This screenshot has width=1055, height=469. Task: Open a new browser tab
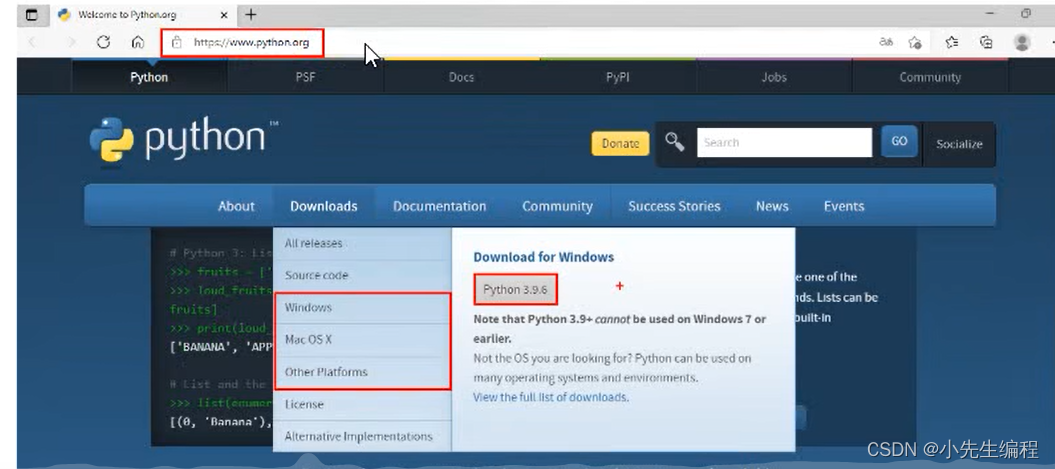pos(250,14)
